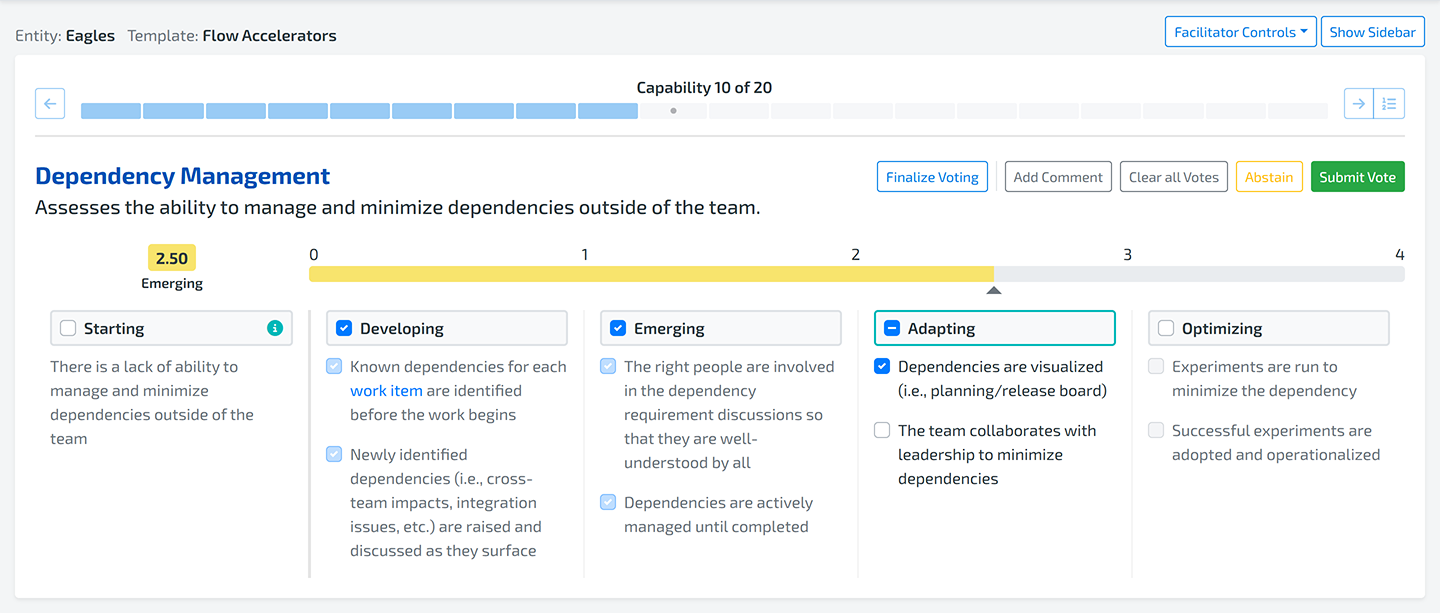The width and height of the screenshot is (1440, 613).
Task: Open Add Comment
Action: coord(1058,177)
